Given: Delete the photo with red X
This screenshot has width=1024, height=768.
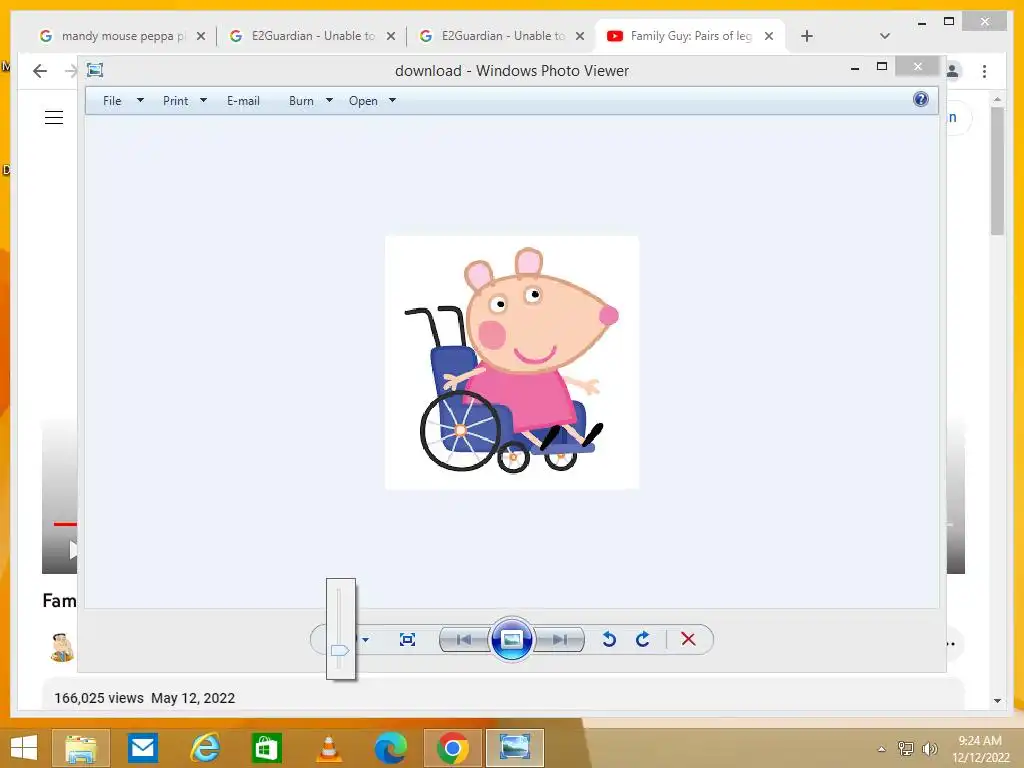Looking at the screenshot, I should tap(688, 639).
